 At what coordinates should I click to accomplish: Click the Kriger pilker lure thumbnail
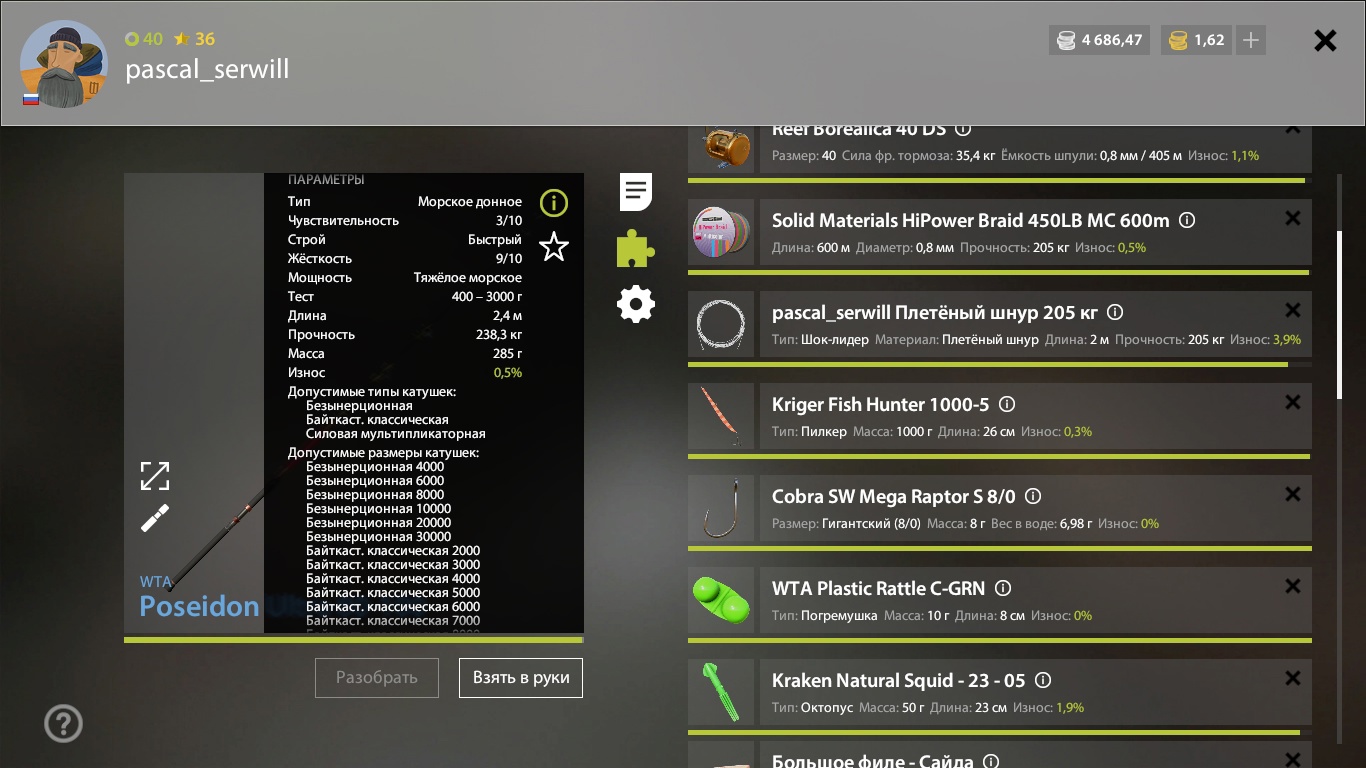(x=721, y=416)
